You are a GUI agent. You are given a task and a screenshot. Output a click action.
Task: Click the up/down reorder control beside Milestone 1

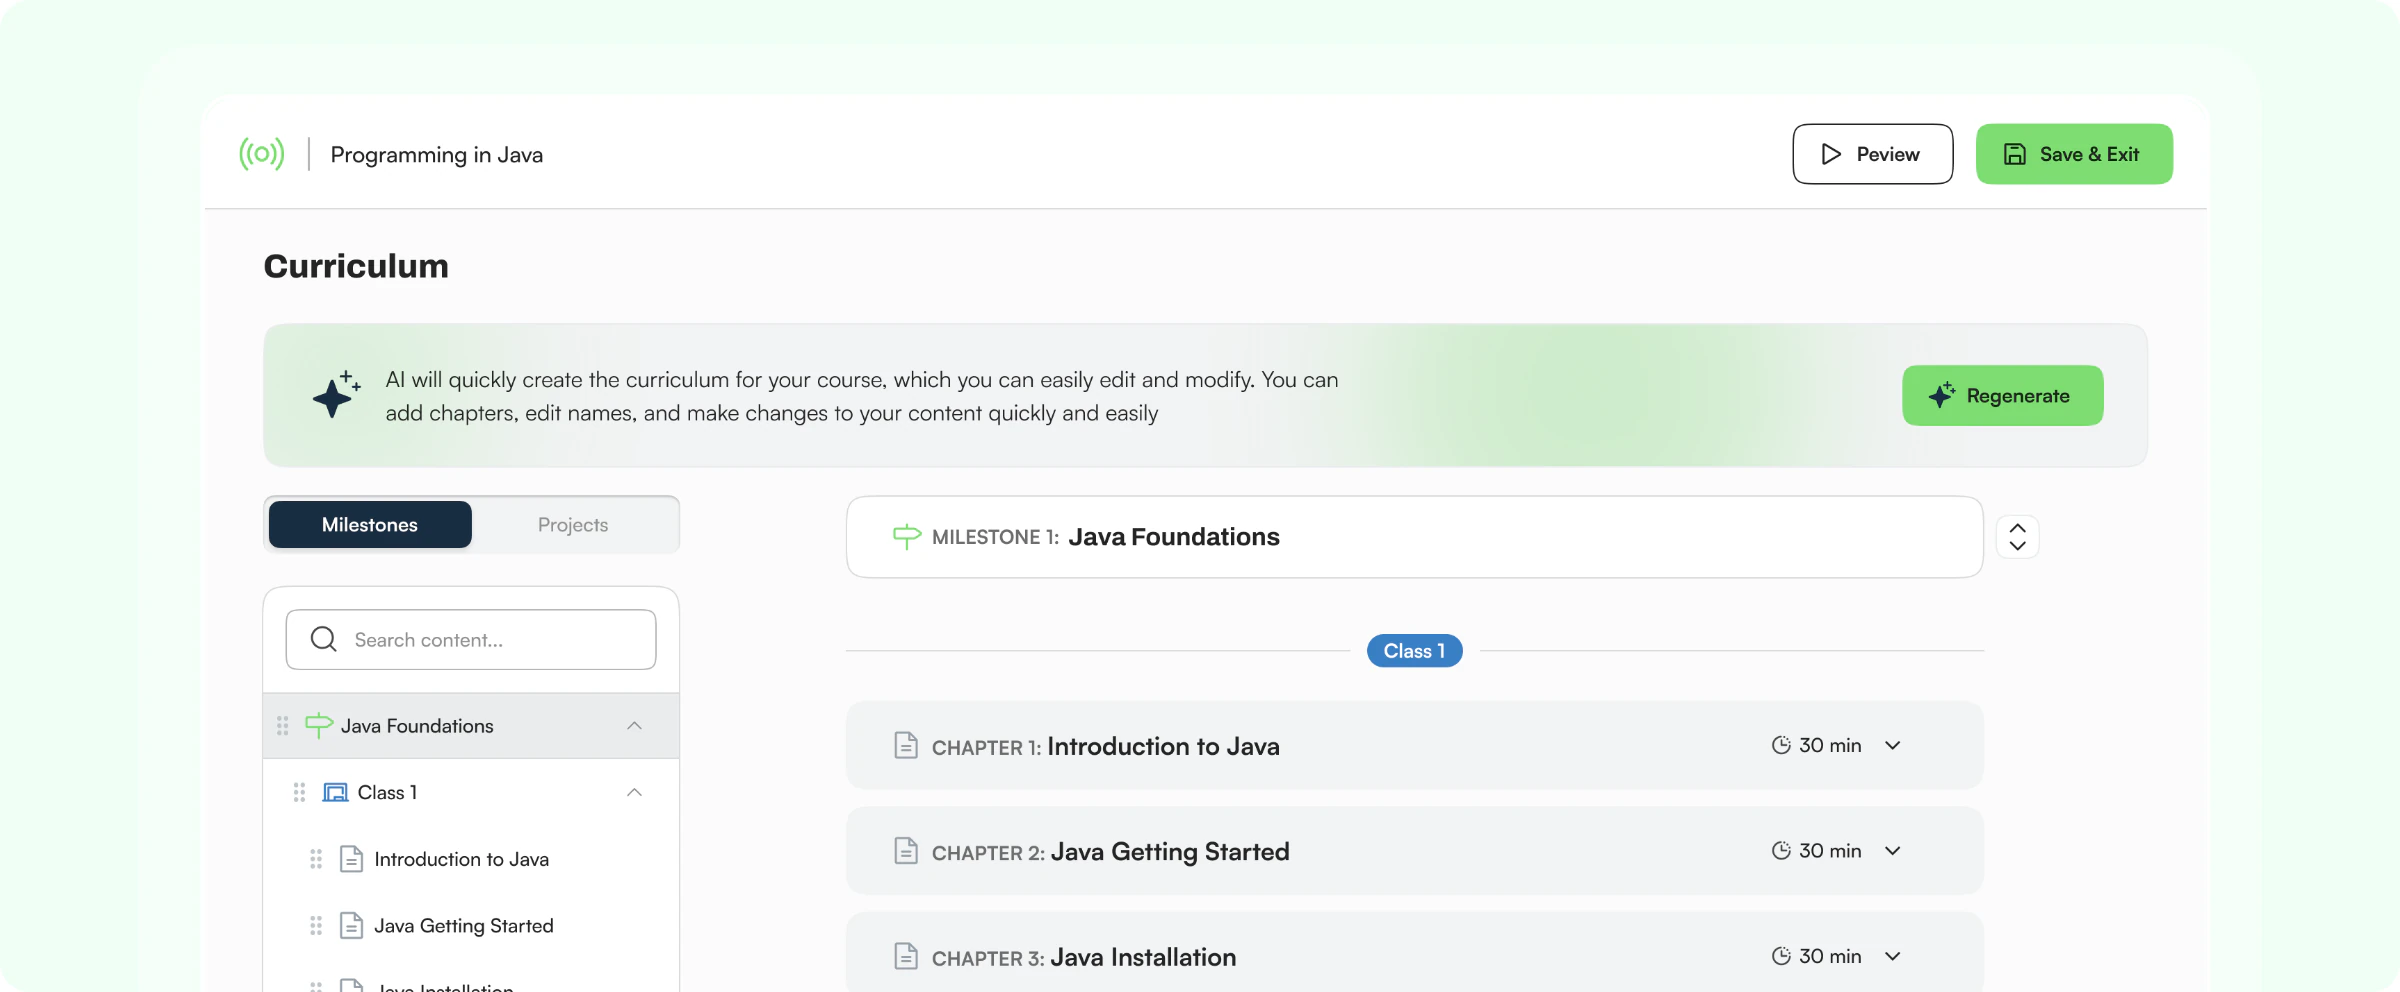pyautogui.click(x=2018, y=537)
